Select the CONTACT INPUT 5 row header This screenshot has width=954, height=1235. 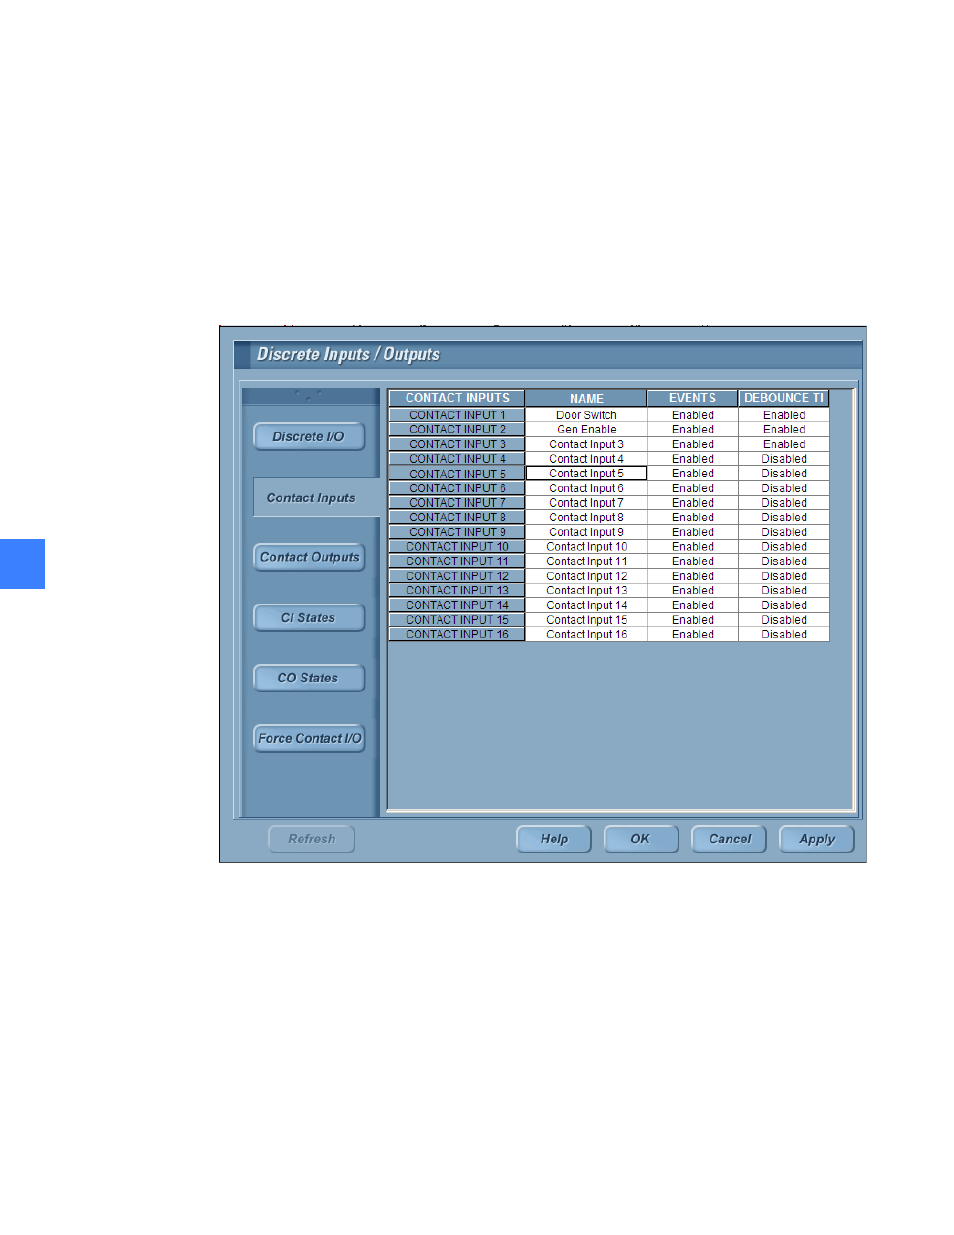(457, 474)
